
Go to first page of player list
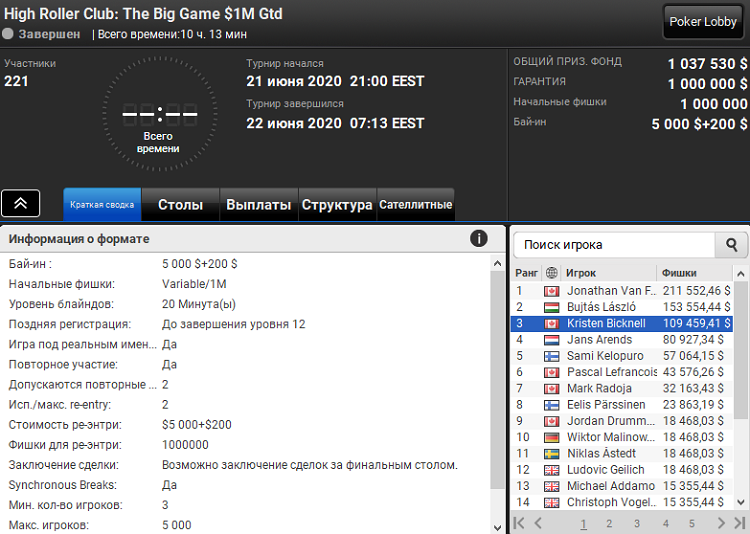click(519, 523)
